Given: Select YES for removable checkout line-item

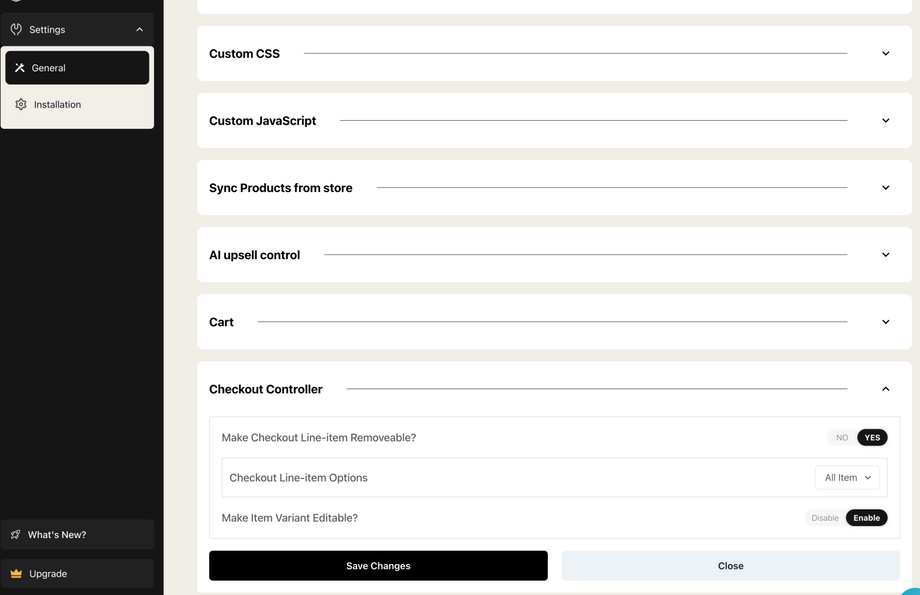Looking at the screenshot, I should click(872, 438).
